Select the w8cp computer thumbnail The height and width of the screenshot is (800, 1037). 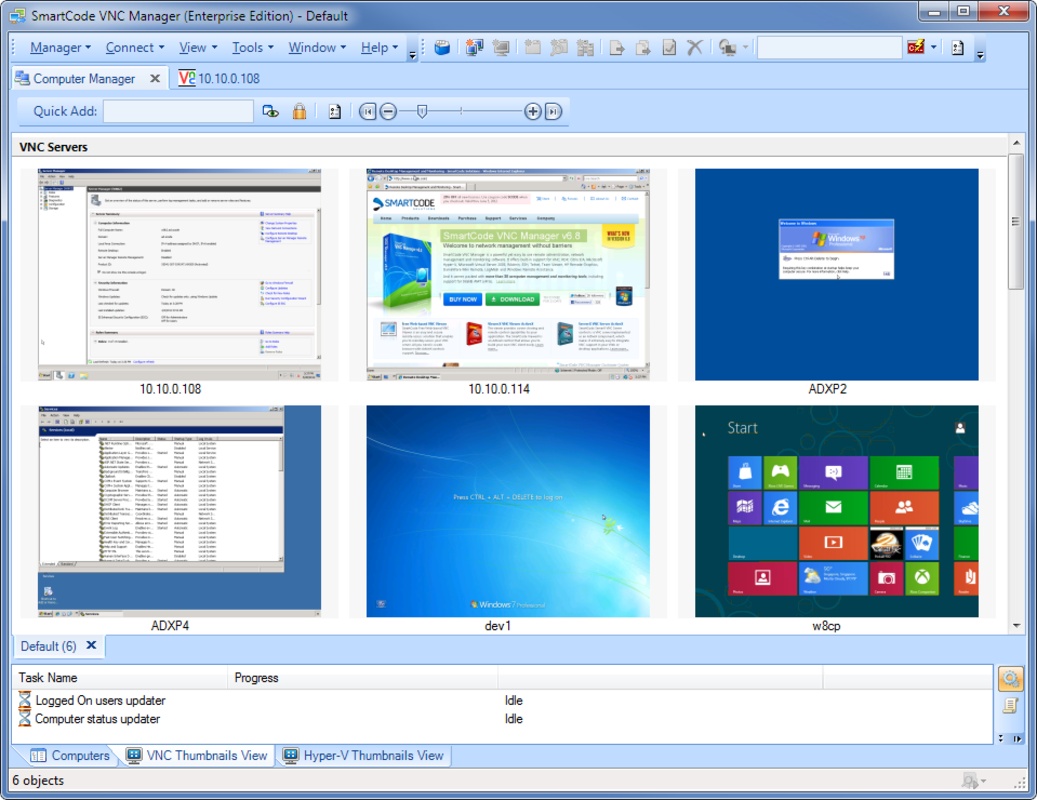[x=837, y=511]
